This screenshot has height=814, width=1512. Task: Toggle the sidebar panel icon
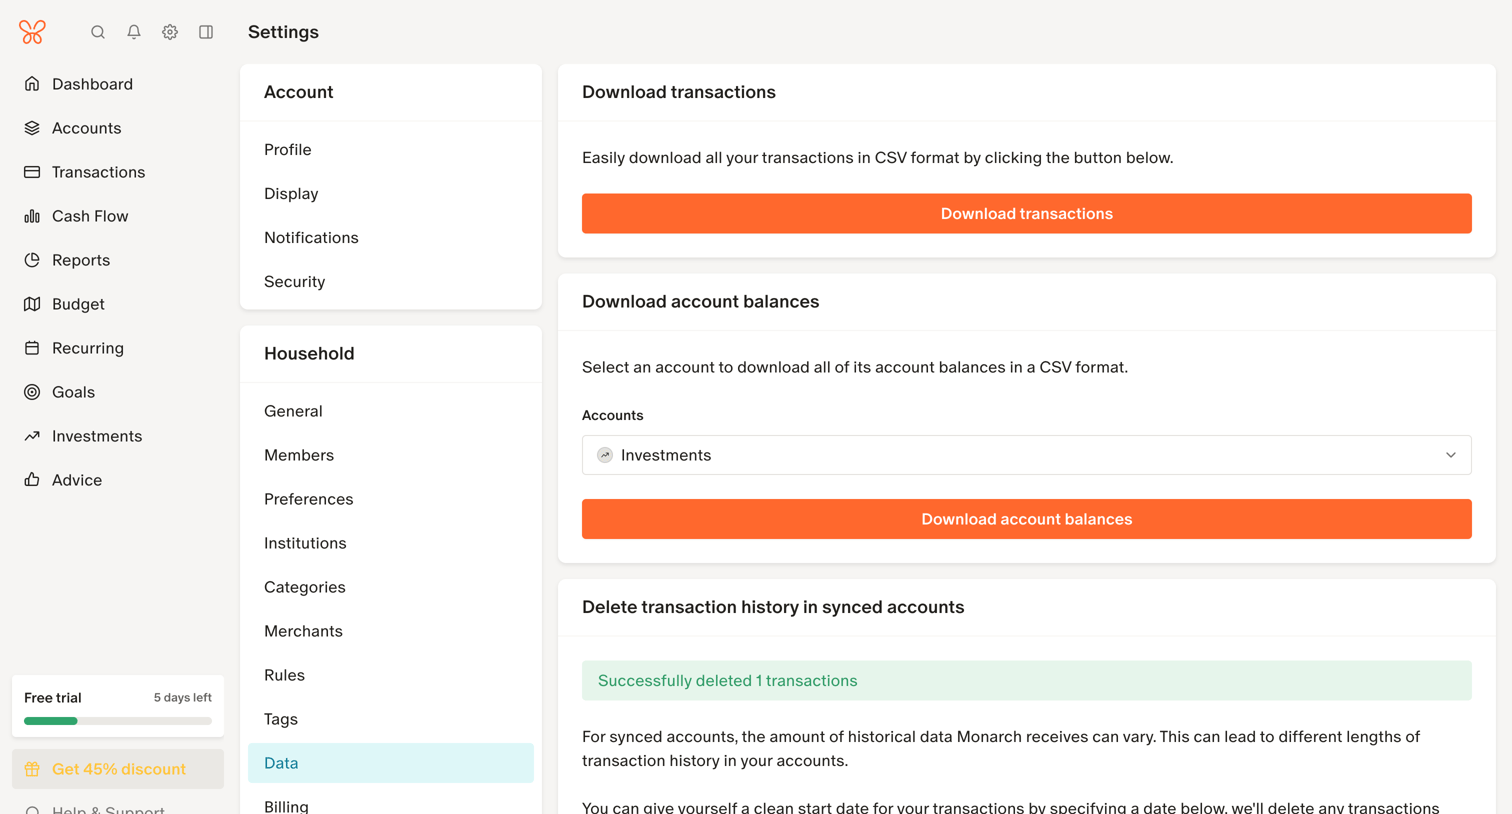[206, 32]
